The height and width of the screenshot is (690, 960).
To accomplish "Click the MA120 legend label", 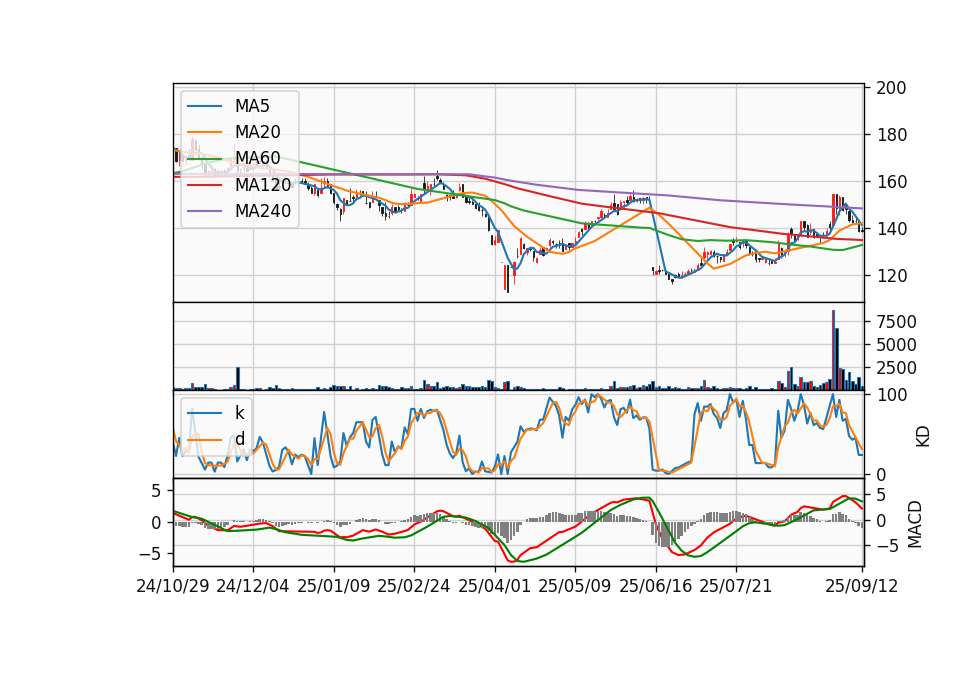I will (x=263, y=184).
